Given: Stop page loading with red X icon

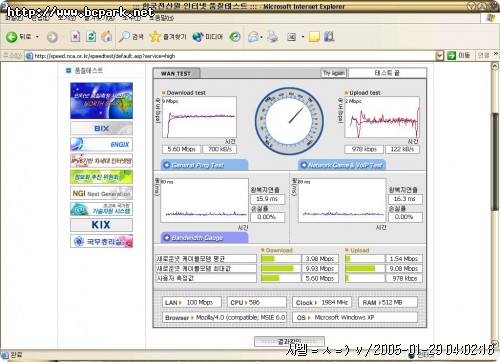Looking at the screenshot, I should [76, 36].
